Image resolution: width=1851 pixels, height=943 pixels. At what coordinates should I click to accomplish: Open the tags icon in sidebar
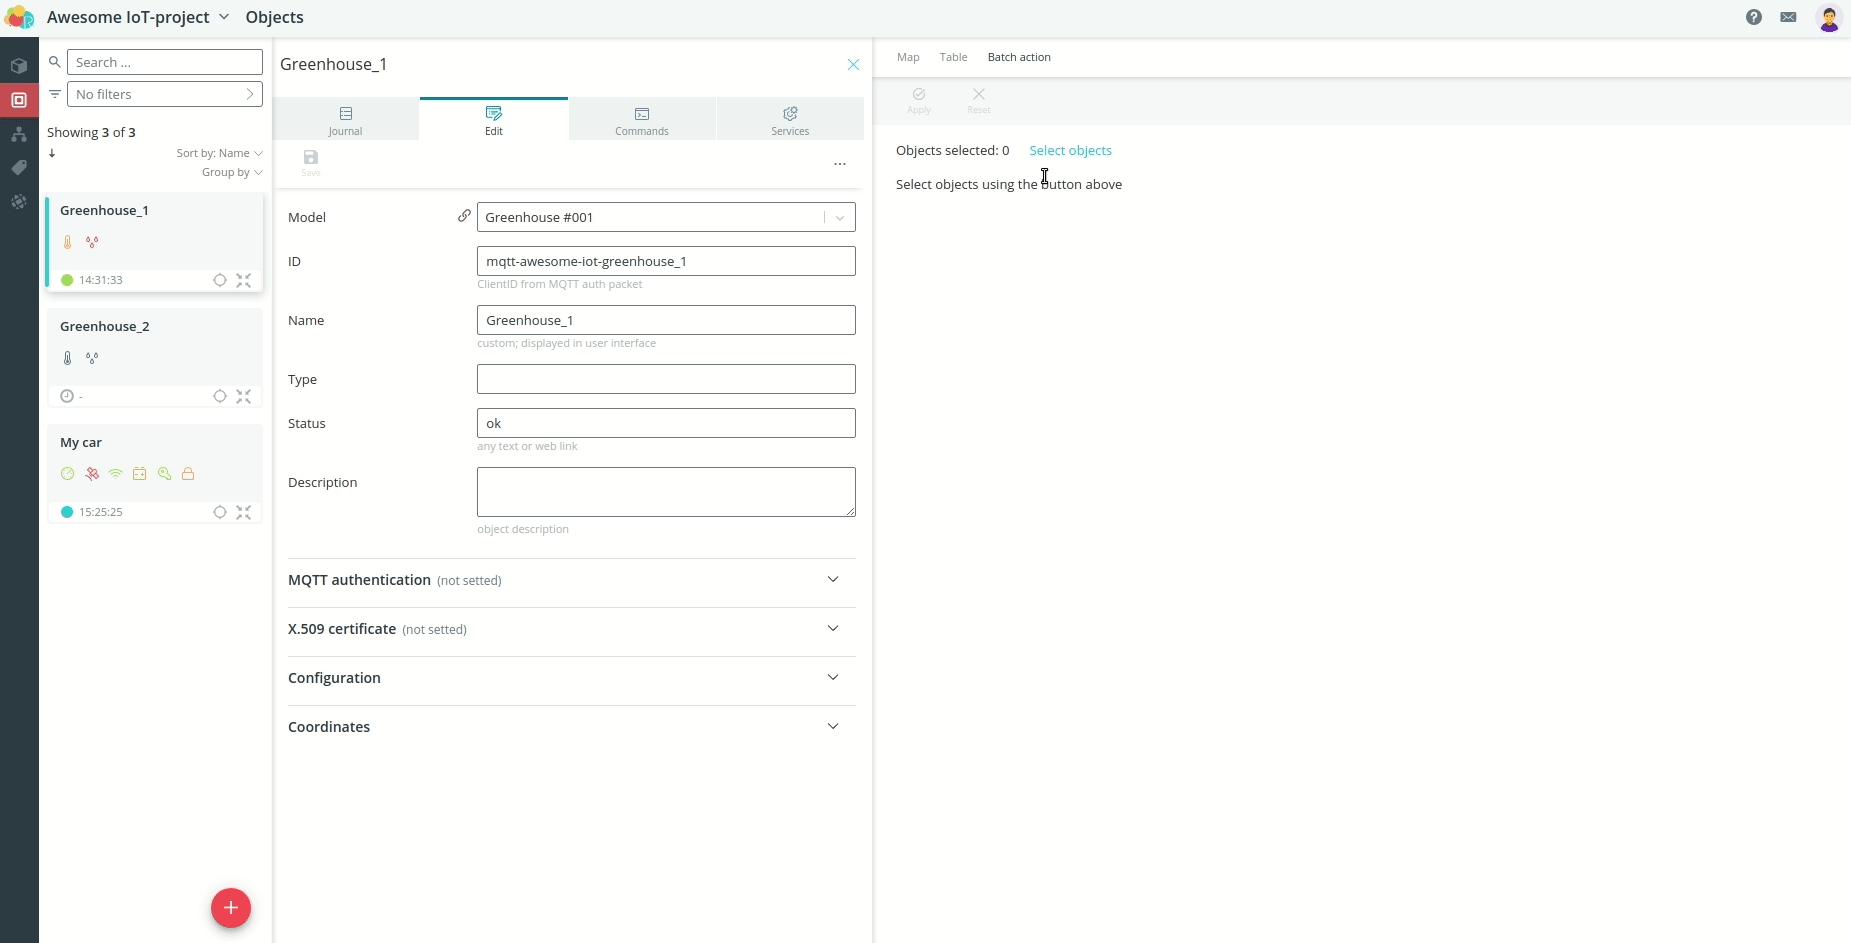click(19, 168)
